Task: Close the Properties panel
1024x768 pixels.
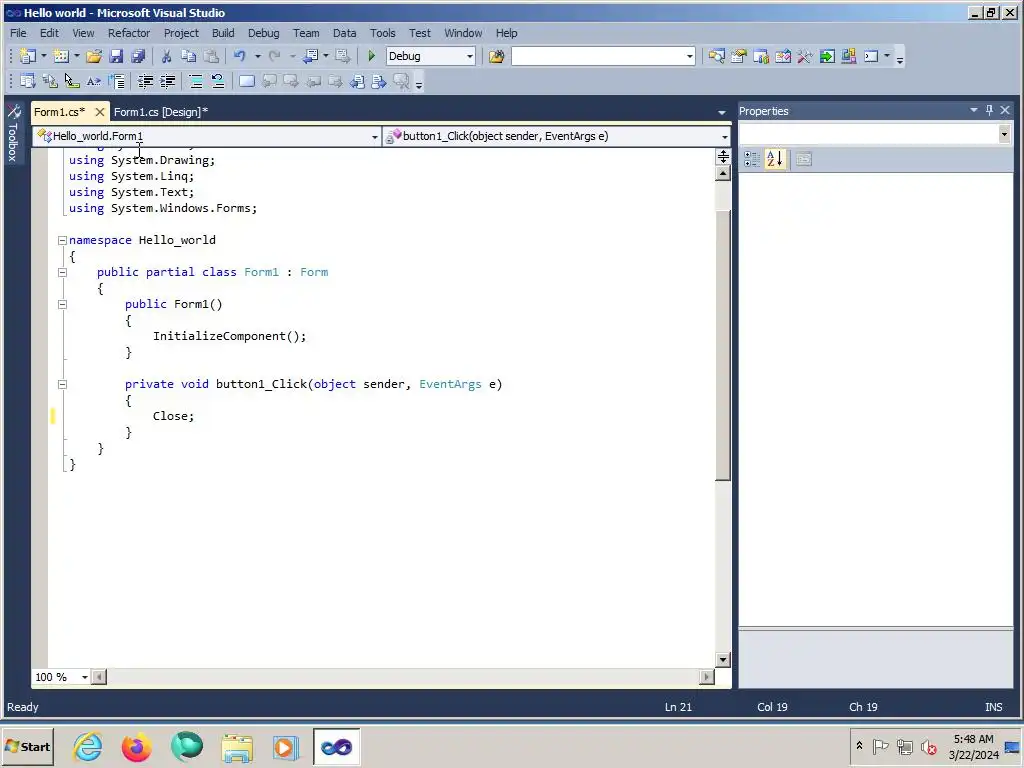Action: 1005,110
